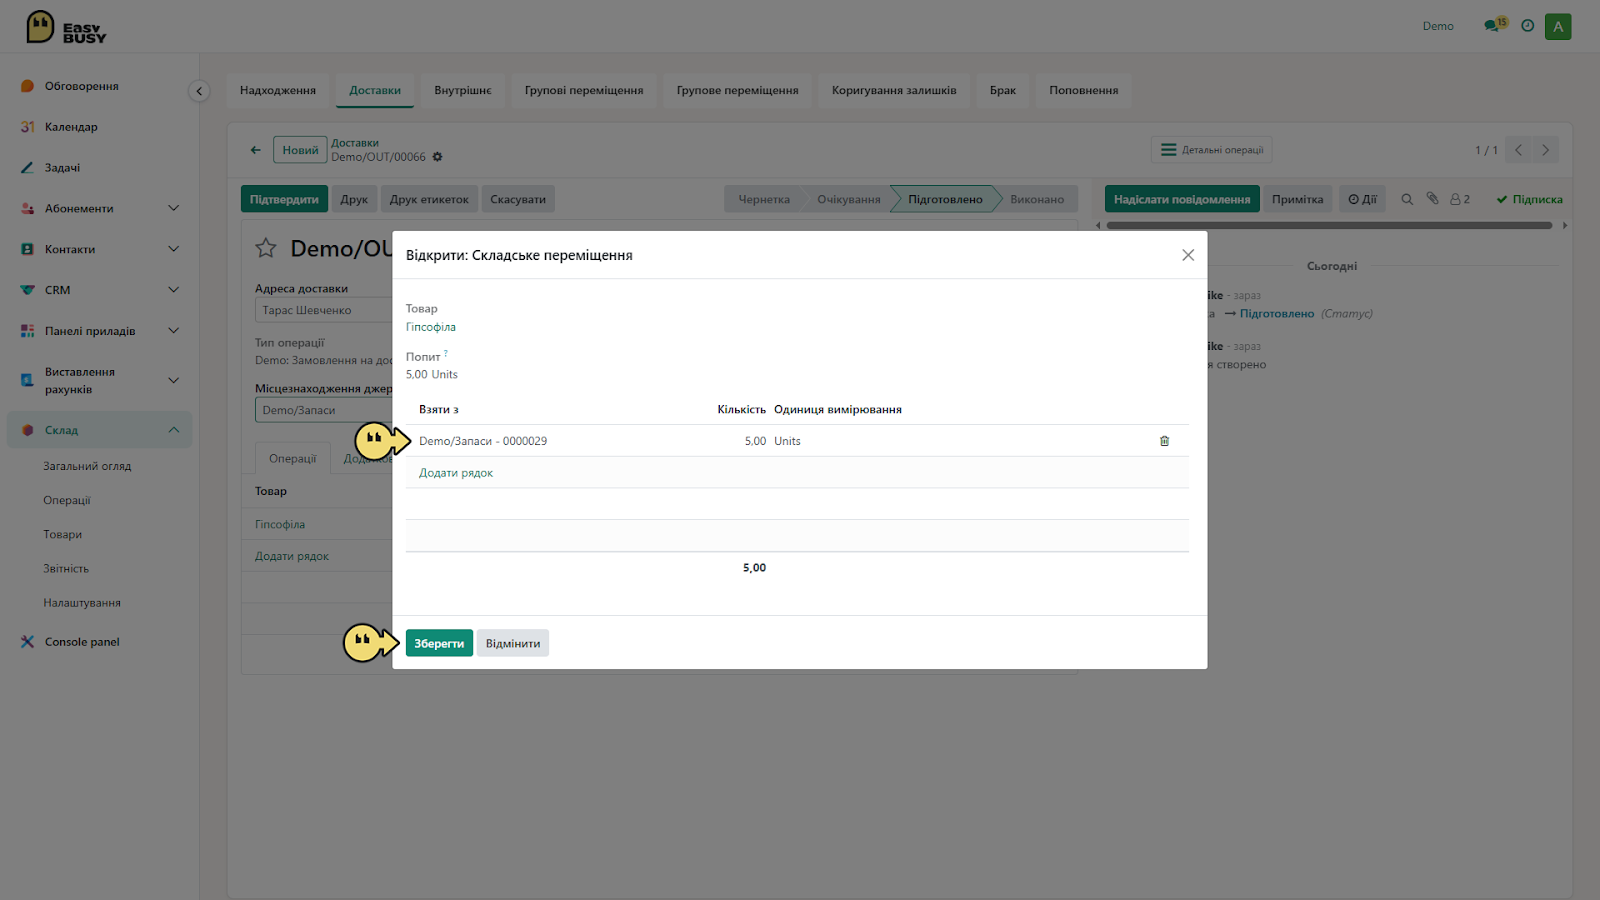Image resolution: width=1600 pixels, height=900 pixels.
Task: Switch to the Надходження tab
Action: [278, 90]
